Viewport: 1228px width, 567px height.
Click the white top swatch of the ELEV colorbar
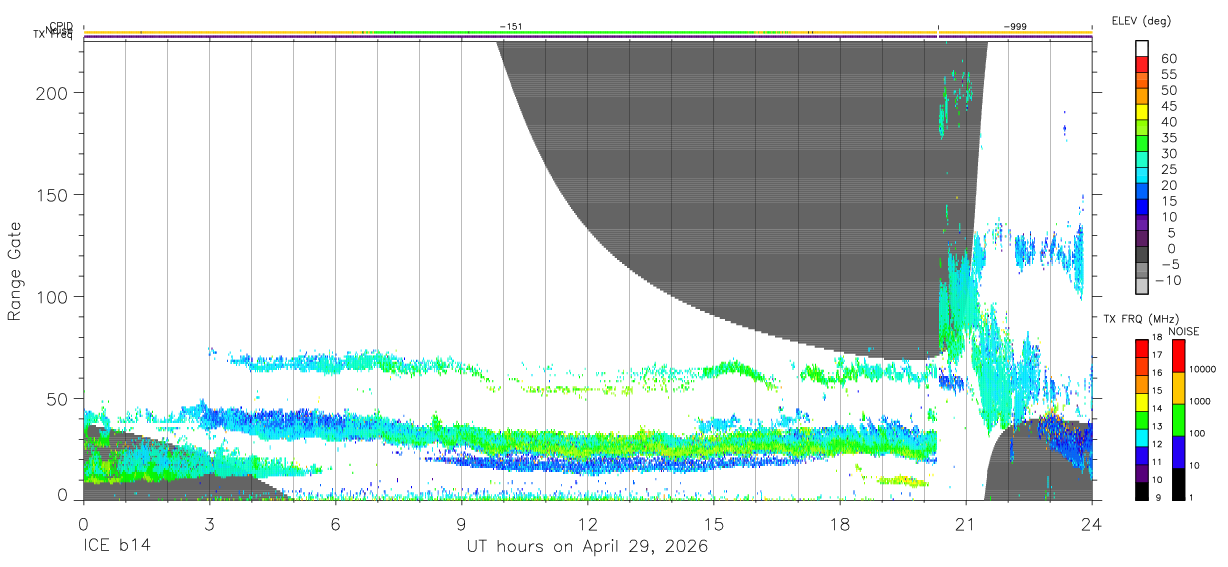pyautogui.click(x=1143, y=47)
